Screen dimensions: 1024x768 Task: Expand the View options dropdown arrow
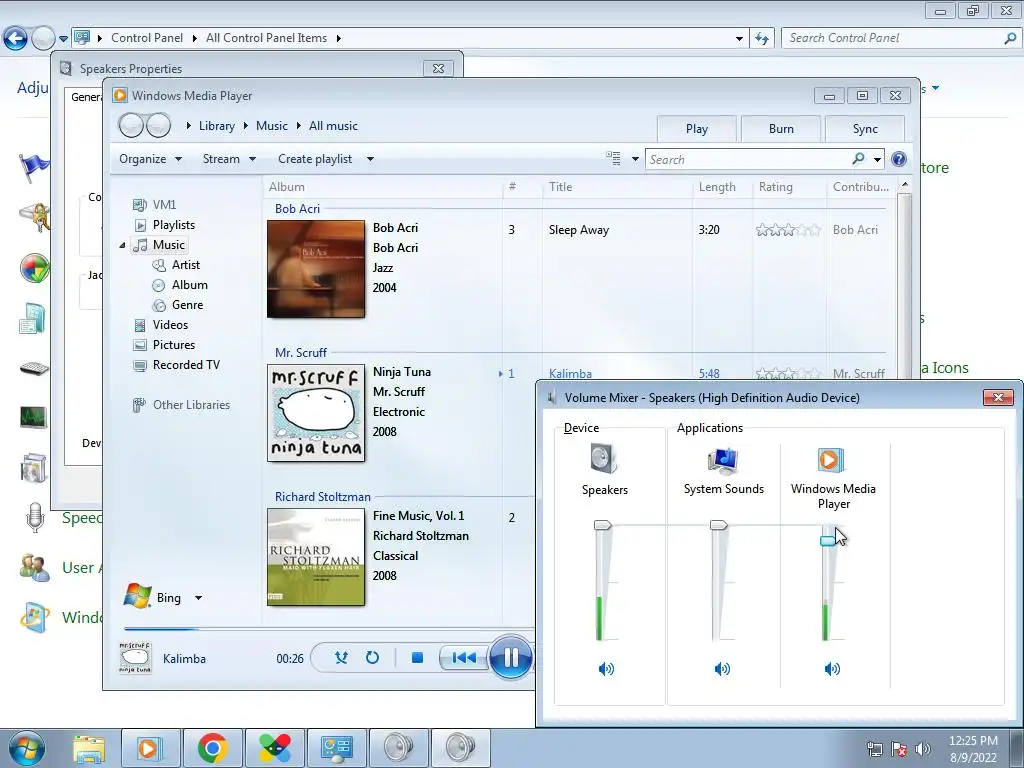pos(635,159)
